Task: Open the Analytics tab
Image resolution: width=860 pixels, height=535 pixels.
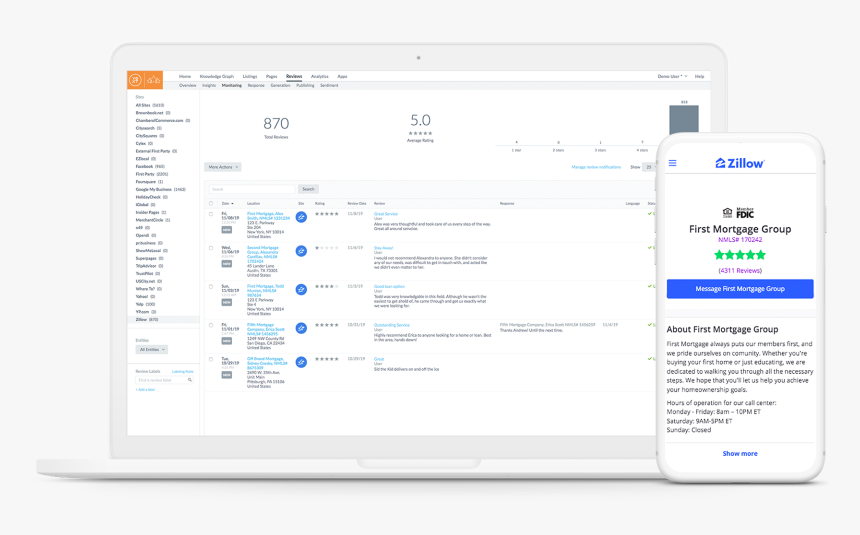Action: coord(320,76)
